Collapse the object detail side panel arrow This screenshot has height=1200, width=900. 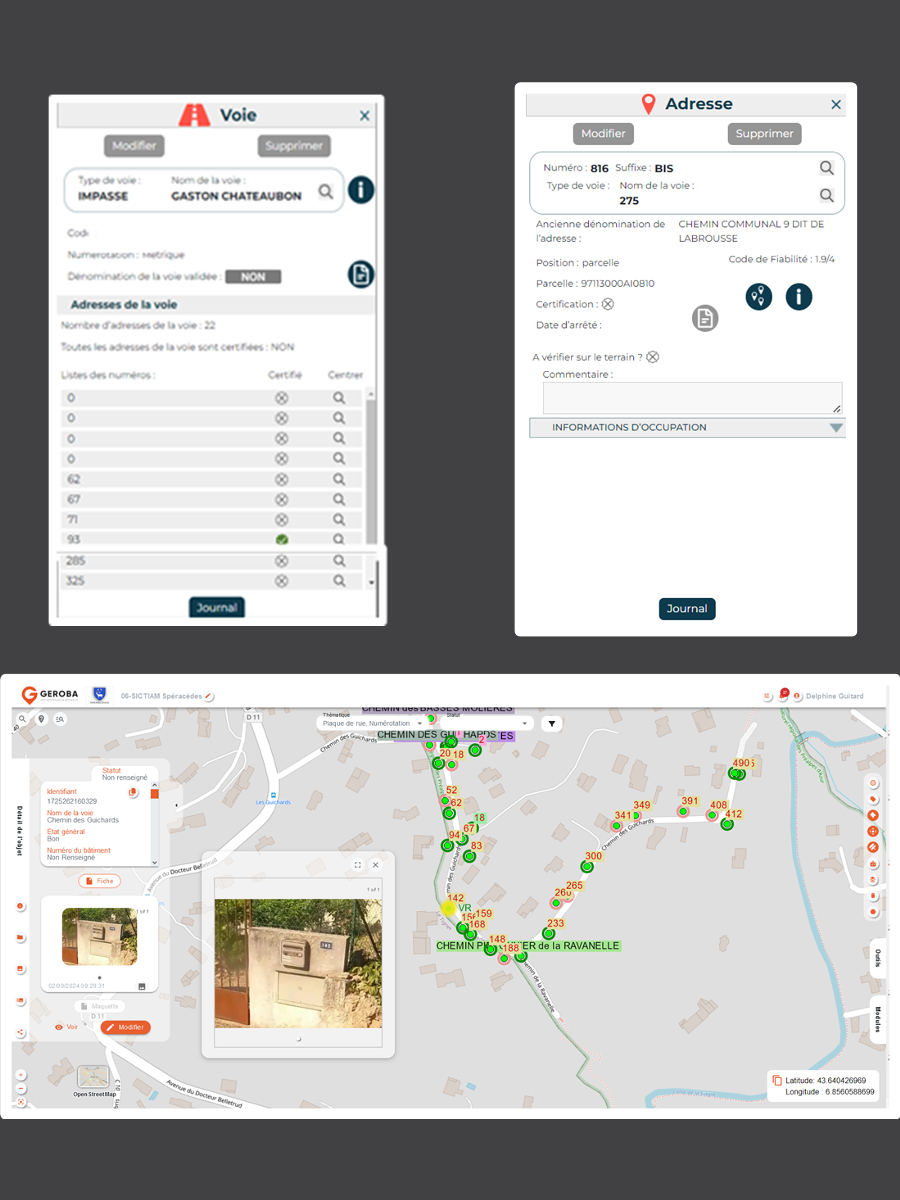point(177,803)
